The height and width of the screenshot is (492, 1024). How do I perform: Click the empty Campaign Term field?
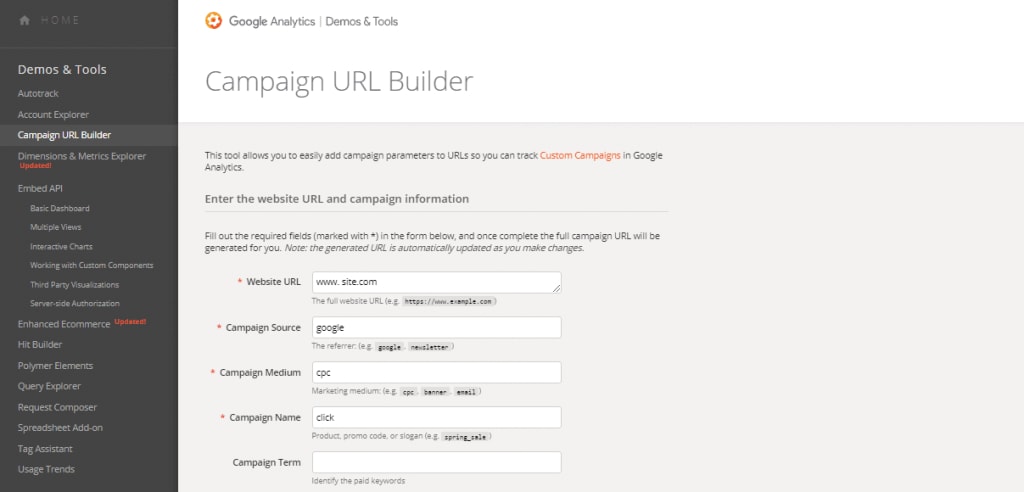[x=436, y=462]
